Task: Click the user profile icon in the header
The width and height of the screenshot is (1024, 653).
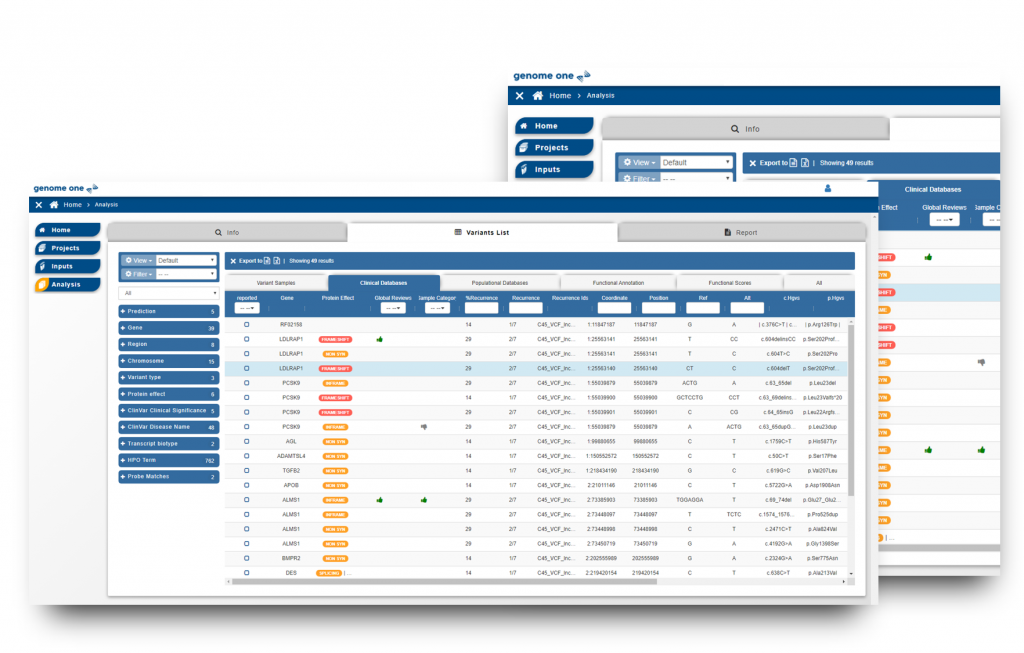Action: [x=828, y=187]
